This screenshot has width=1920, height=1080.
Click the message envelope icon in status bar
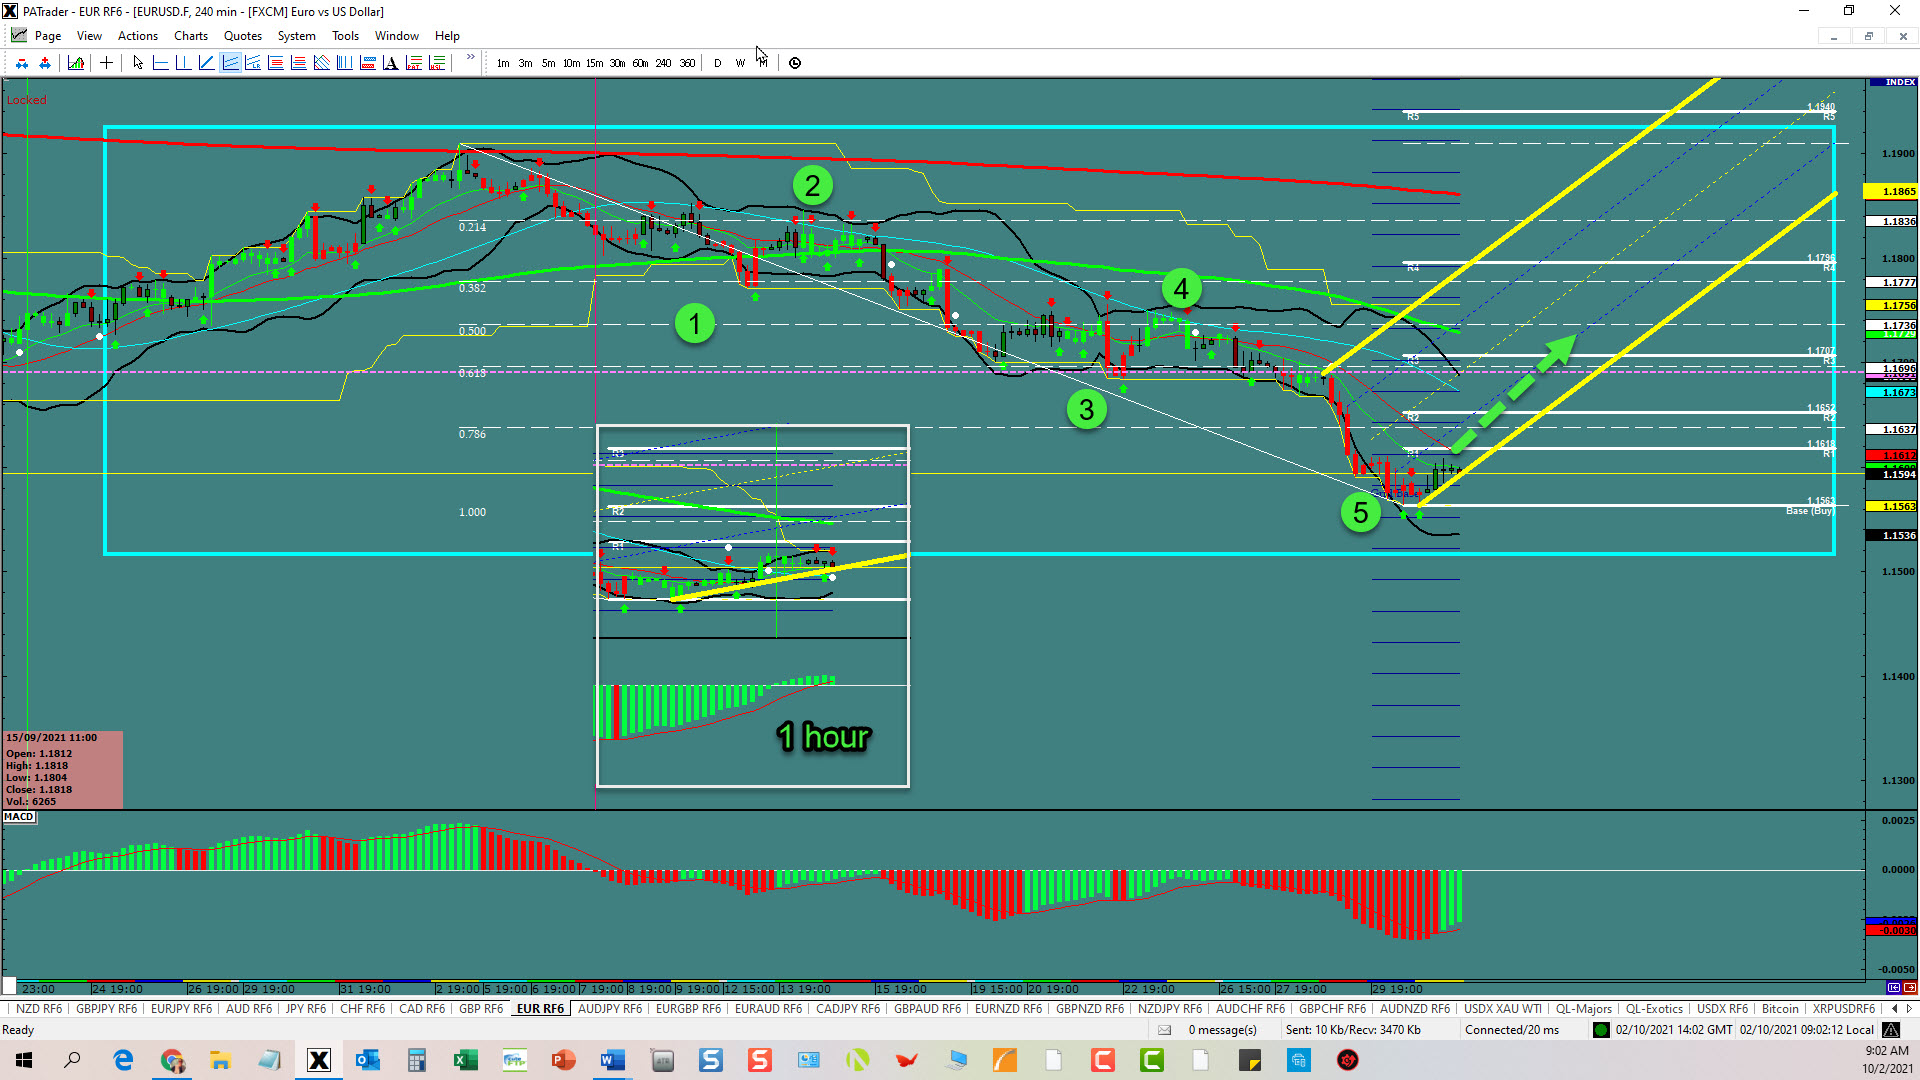1164,1030
